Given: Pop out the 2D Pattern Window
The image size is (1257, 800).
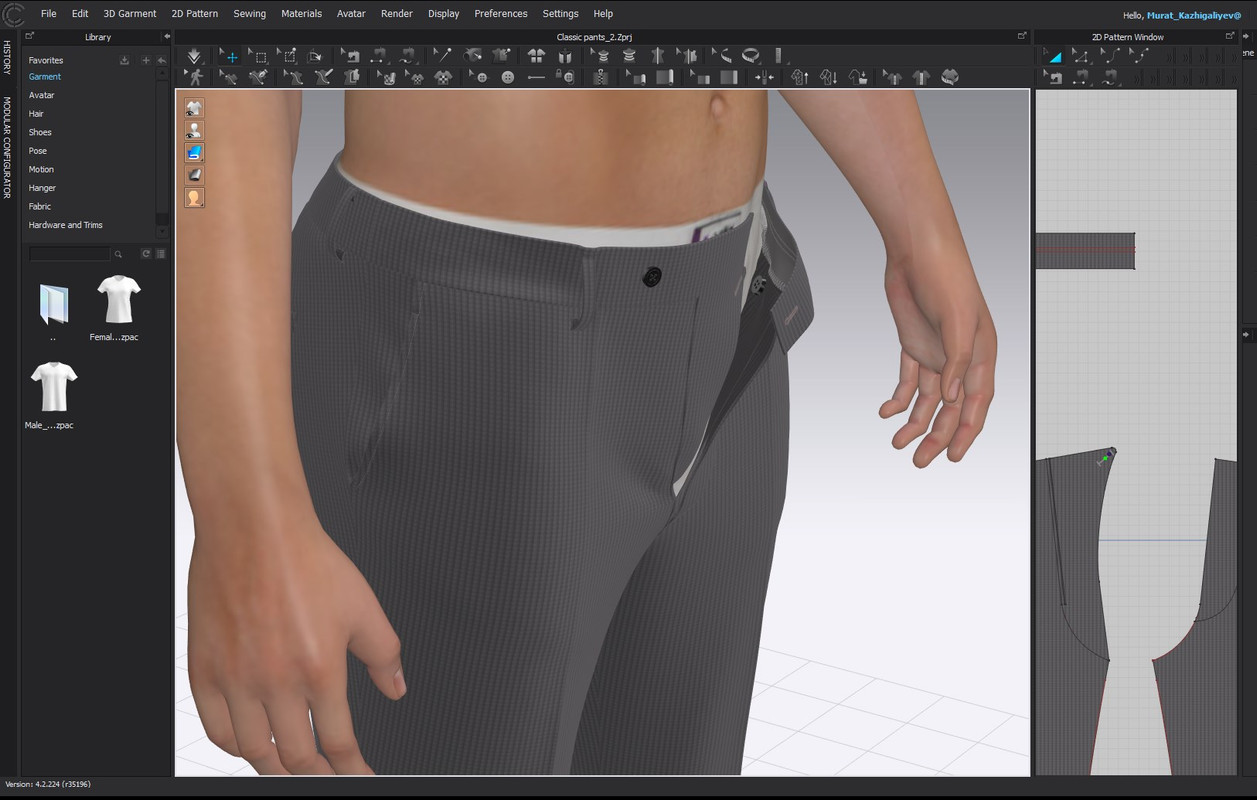Looking at the screenshot, I should 1230,36.
